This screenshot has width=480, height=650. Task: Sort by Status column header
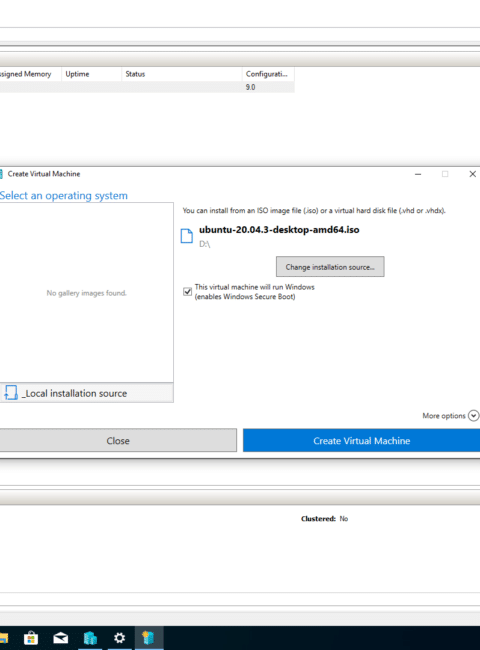pyautogui.click(x=182, y=74)
